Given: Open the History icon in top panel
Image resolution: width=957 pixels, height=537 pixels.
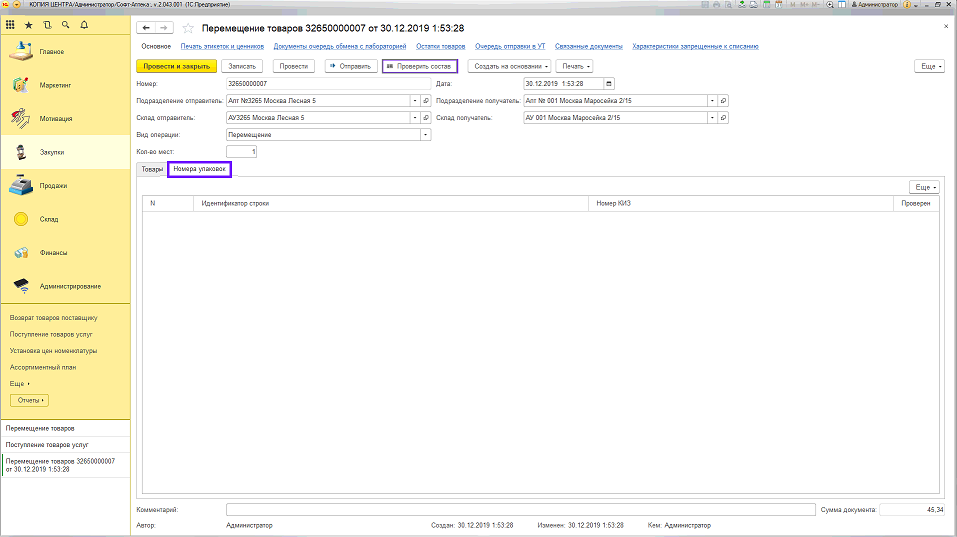Looking at the screenshot, I should [x=47, y=24].
